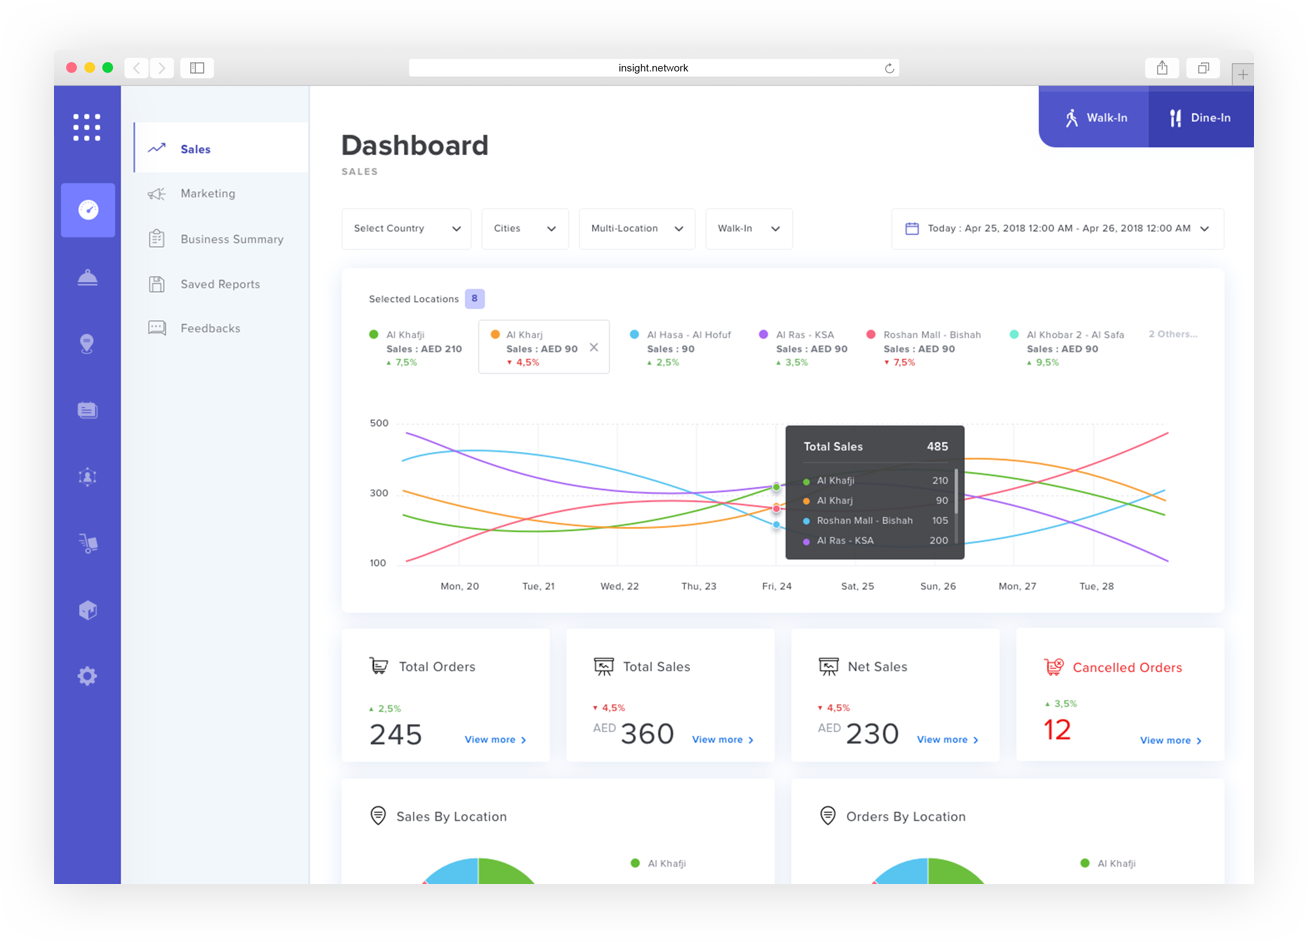This screenshot has width=1308, height=942.
Task: Go back in browser history
Action: (x=137, y=68)
